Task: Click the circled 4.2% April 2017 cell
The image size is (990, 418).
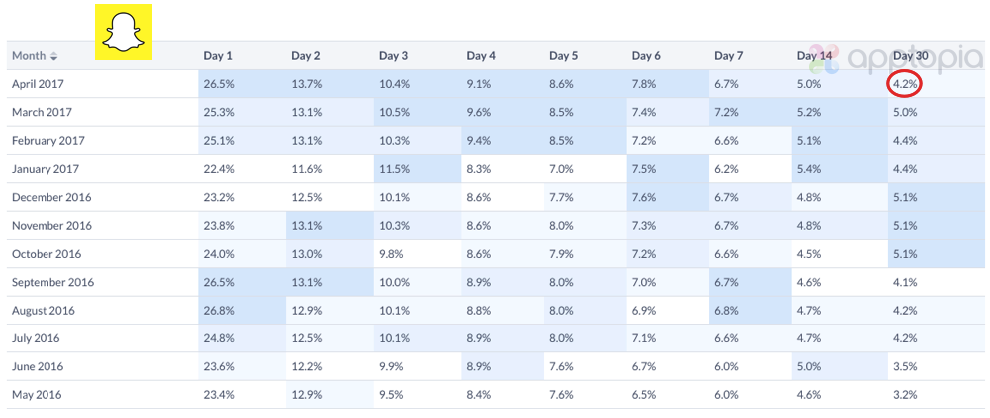Action: (904, 84)
